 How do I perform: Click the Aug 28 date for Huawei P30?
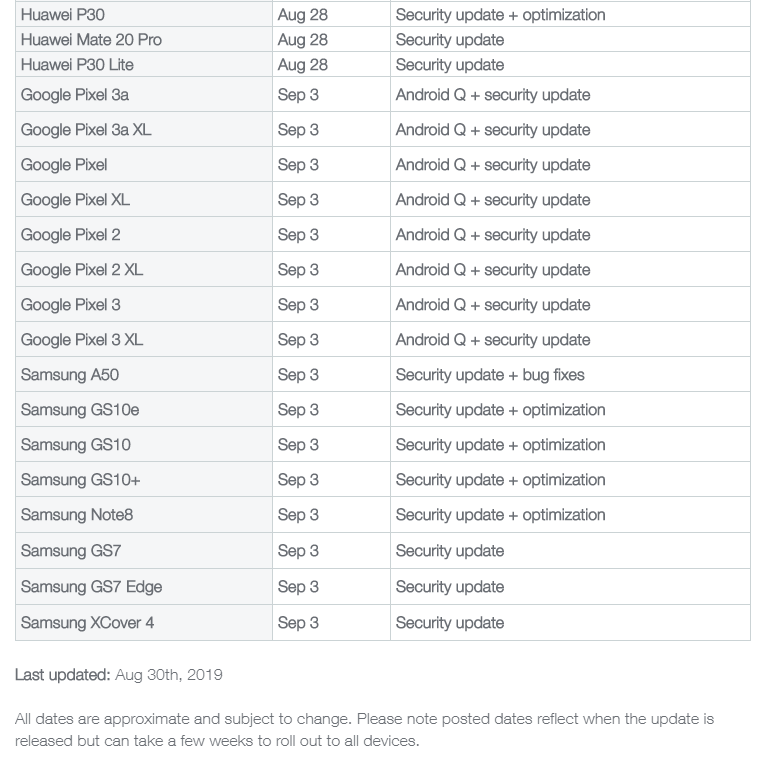303,15
